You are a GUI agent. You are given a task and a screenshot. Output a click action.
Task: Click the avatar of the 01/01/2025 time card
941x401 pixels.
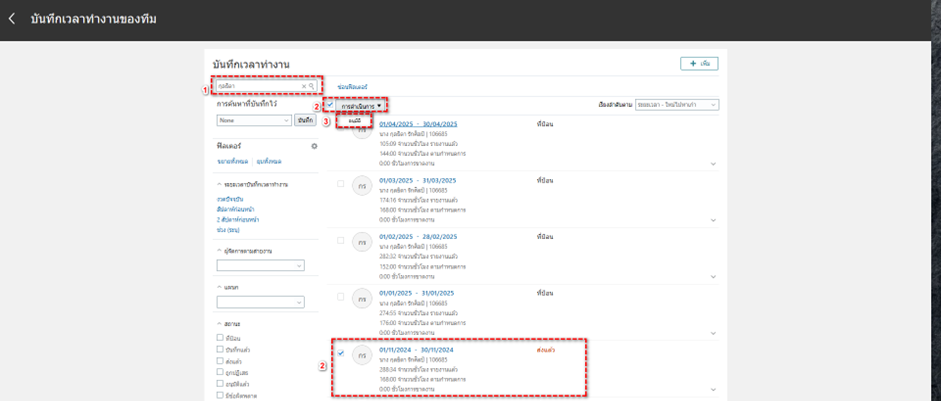point(361,300)
